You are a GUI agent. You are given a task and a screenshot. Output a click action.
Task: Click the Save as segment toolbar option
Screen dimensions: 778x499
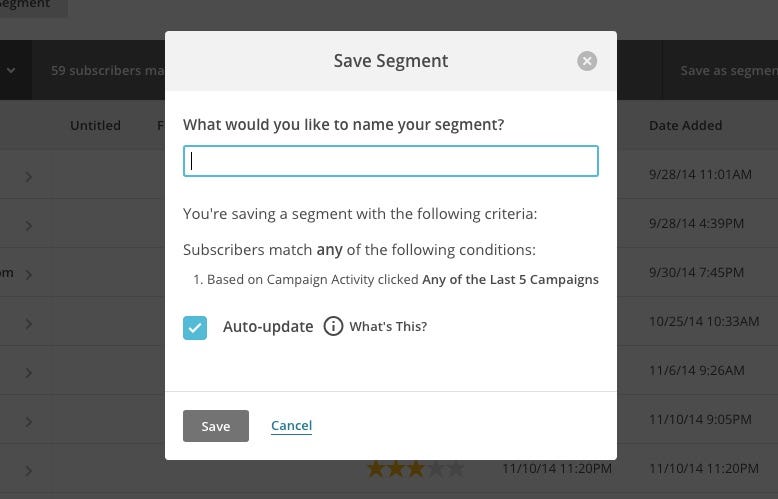(x=728, y=71)
